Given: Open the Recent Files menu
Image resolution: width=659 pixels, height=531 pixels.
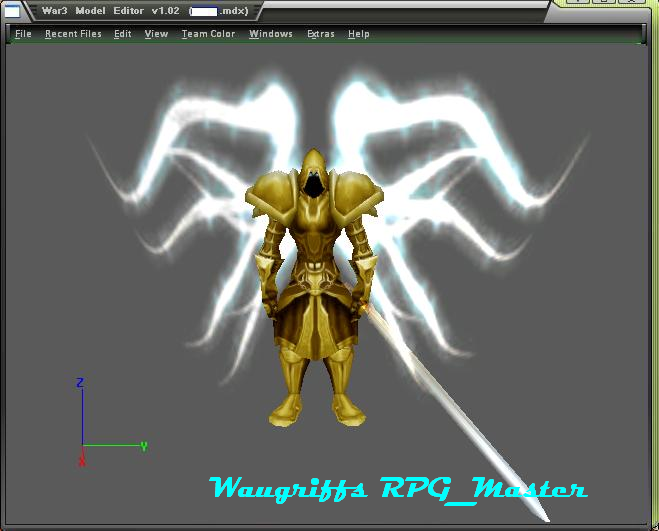Looking at the screenshot, I should (x=73, y=34).
